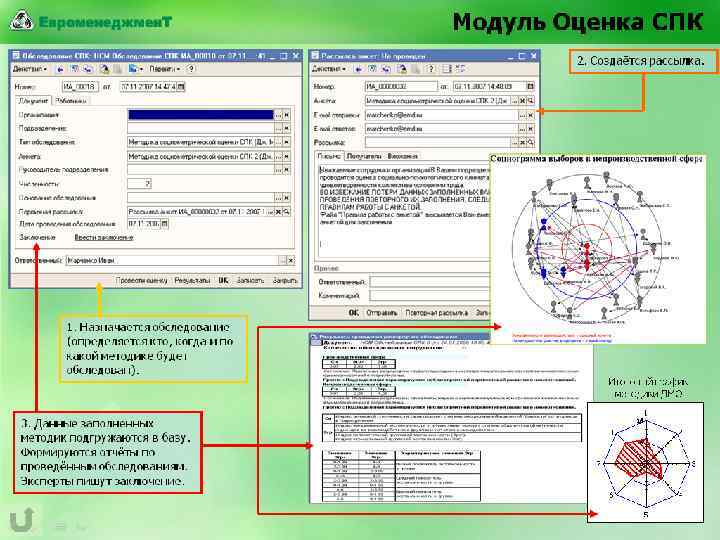Click ellipsis button of Ответственный Марченко Иван field
Viewport: 720px width, 540px height.
click(283, 260)
